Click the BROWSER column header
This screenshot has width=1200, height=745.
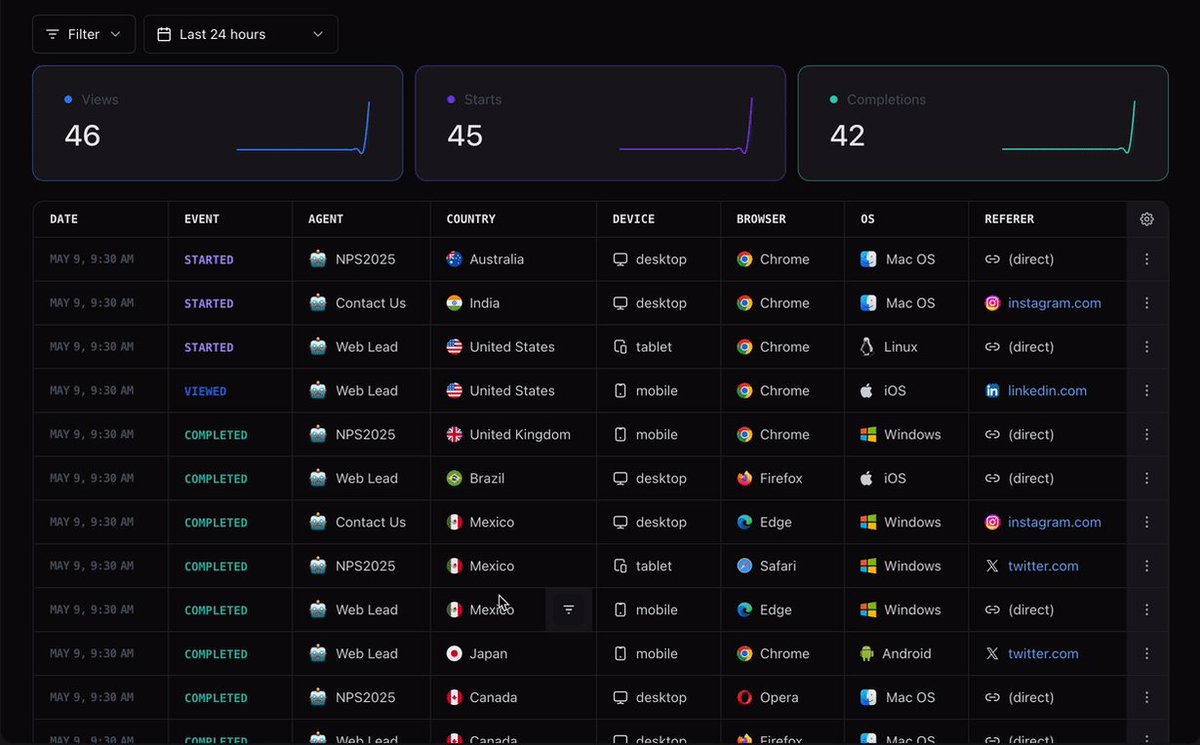(x=761, y=219)
